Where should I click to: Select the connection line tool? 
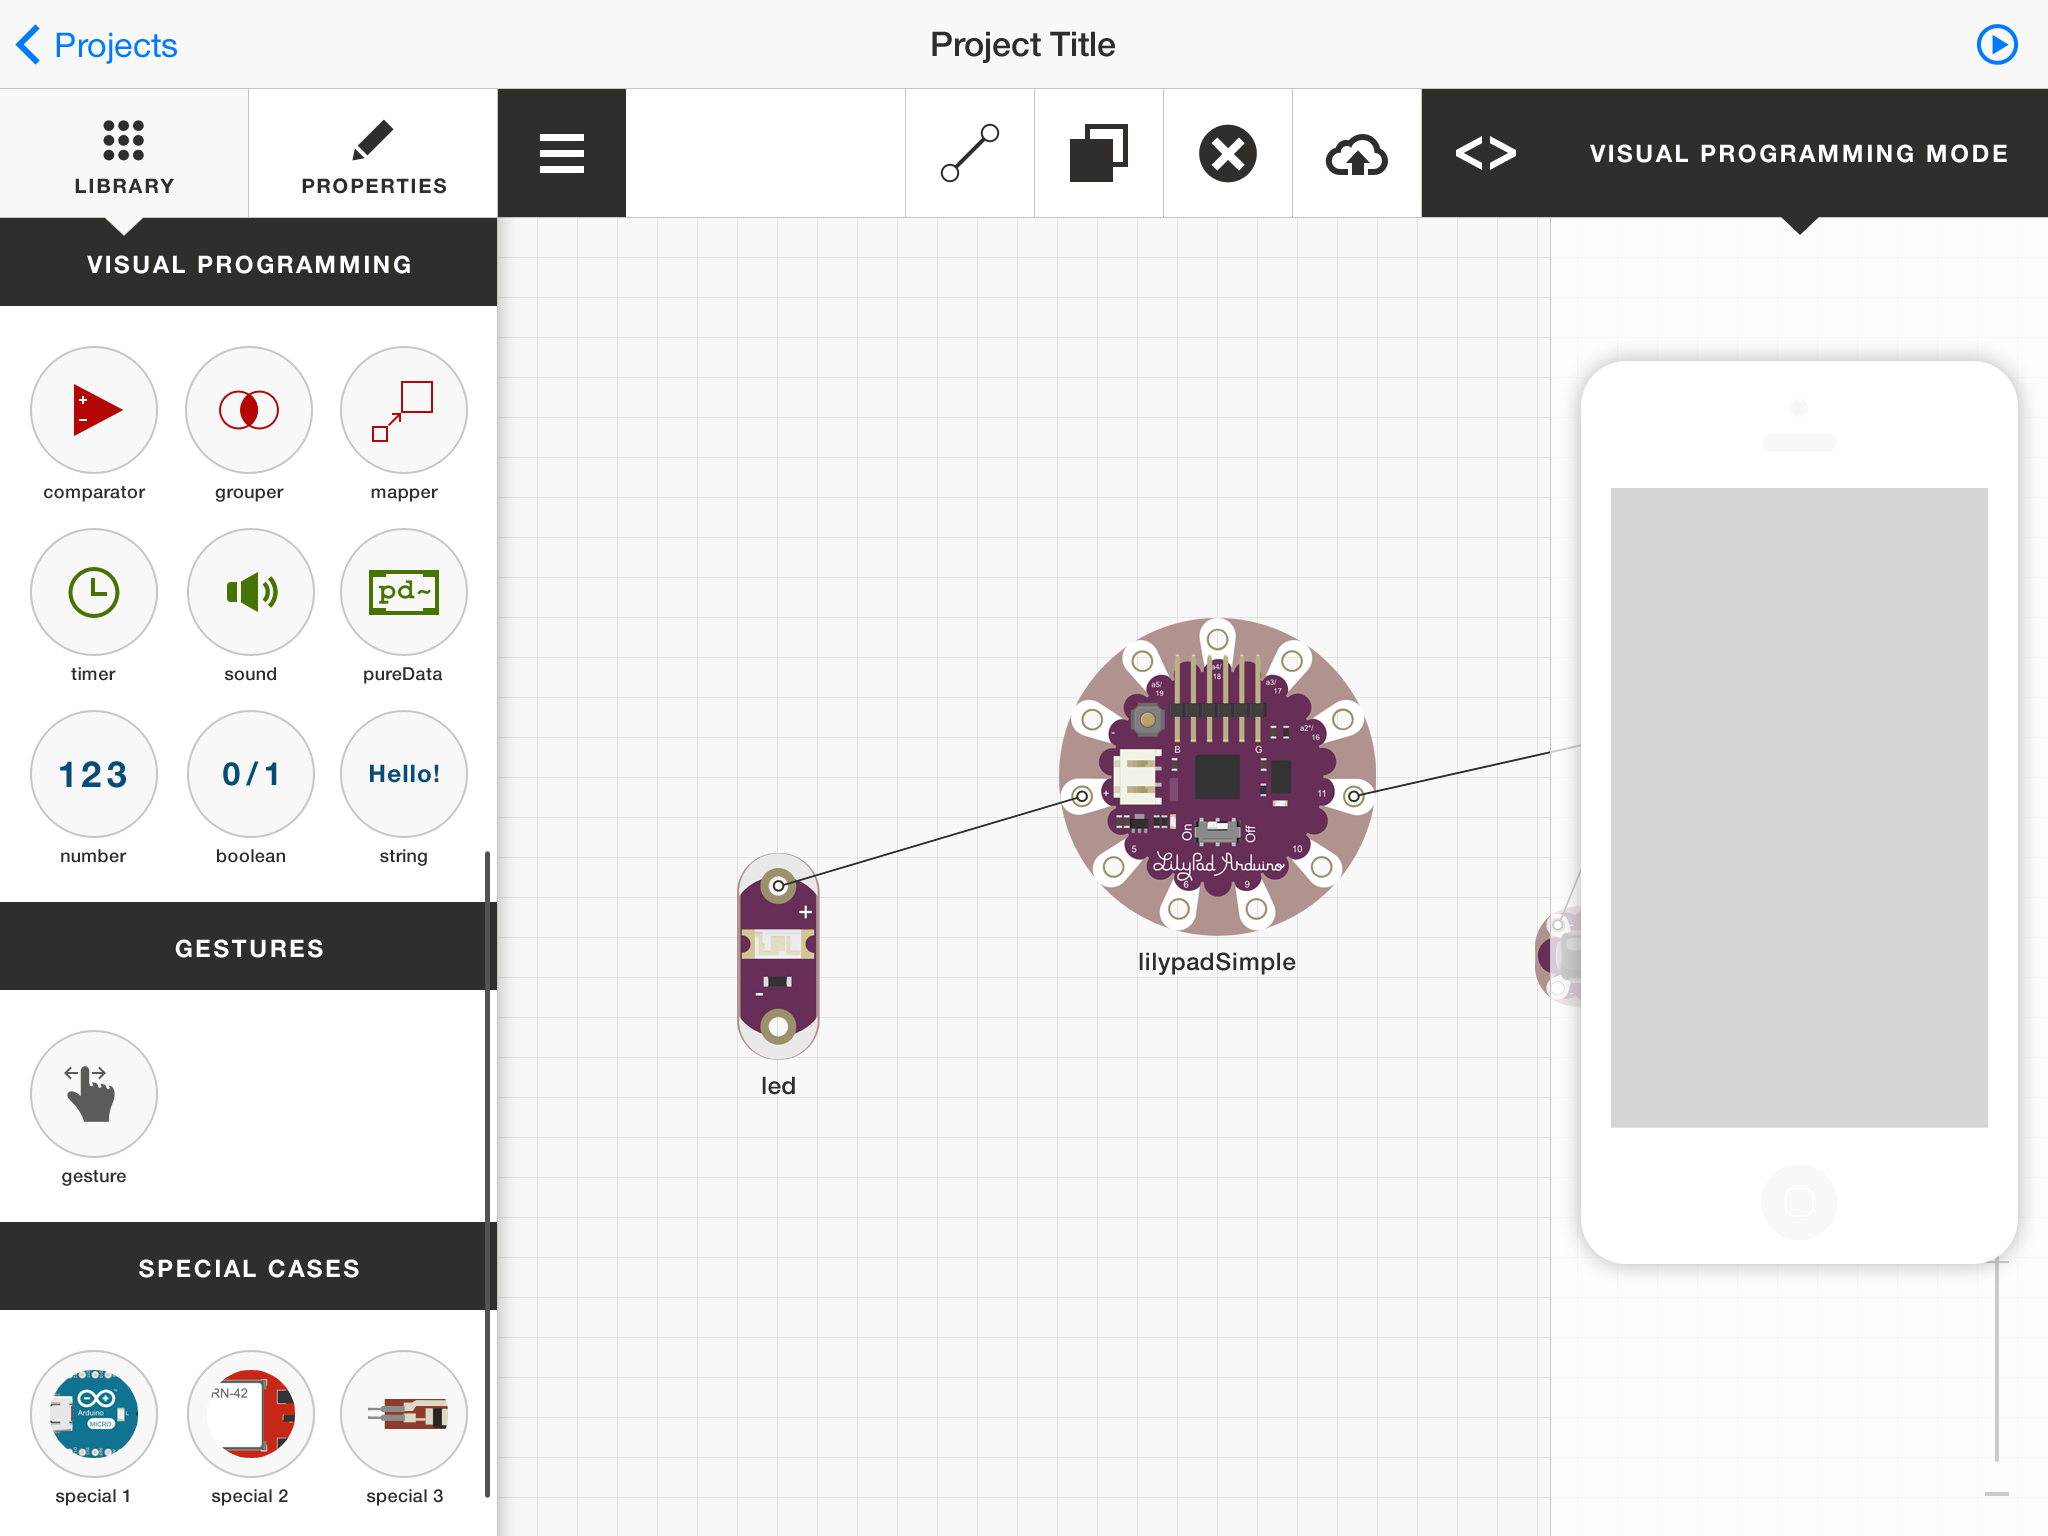click(969, 153)
